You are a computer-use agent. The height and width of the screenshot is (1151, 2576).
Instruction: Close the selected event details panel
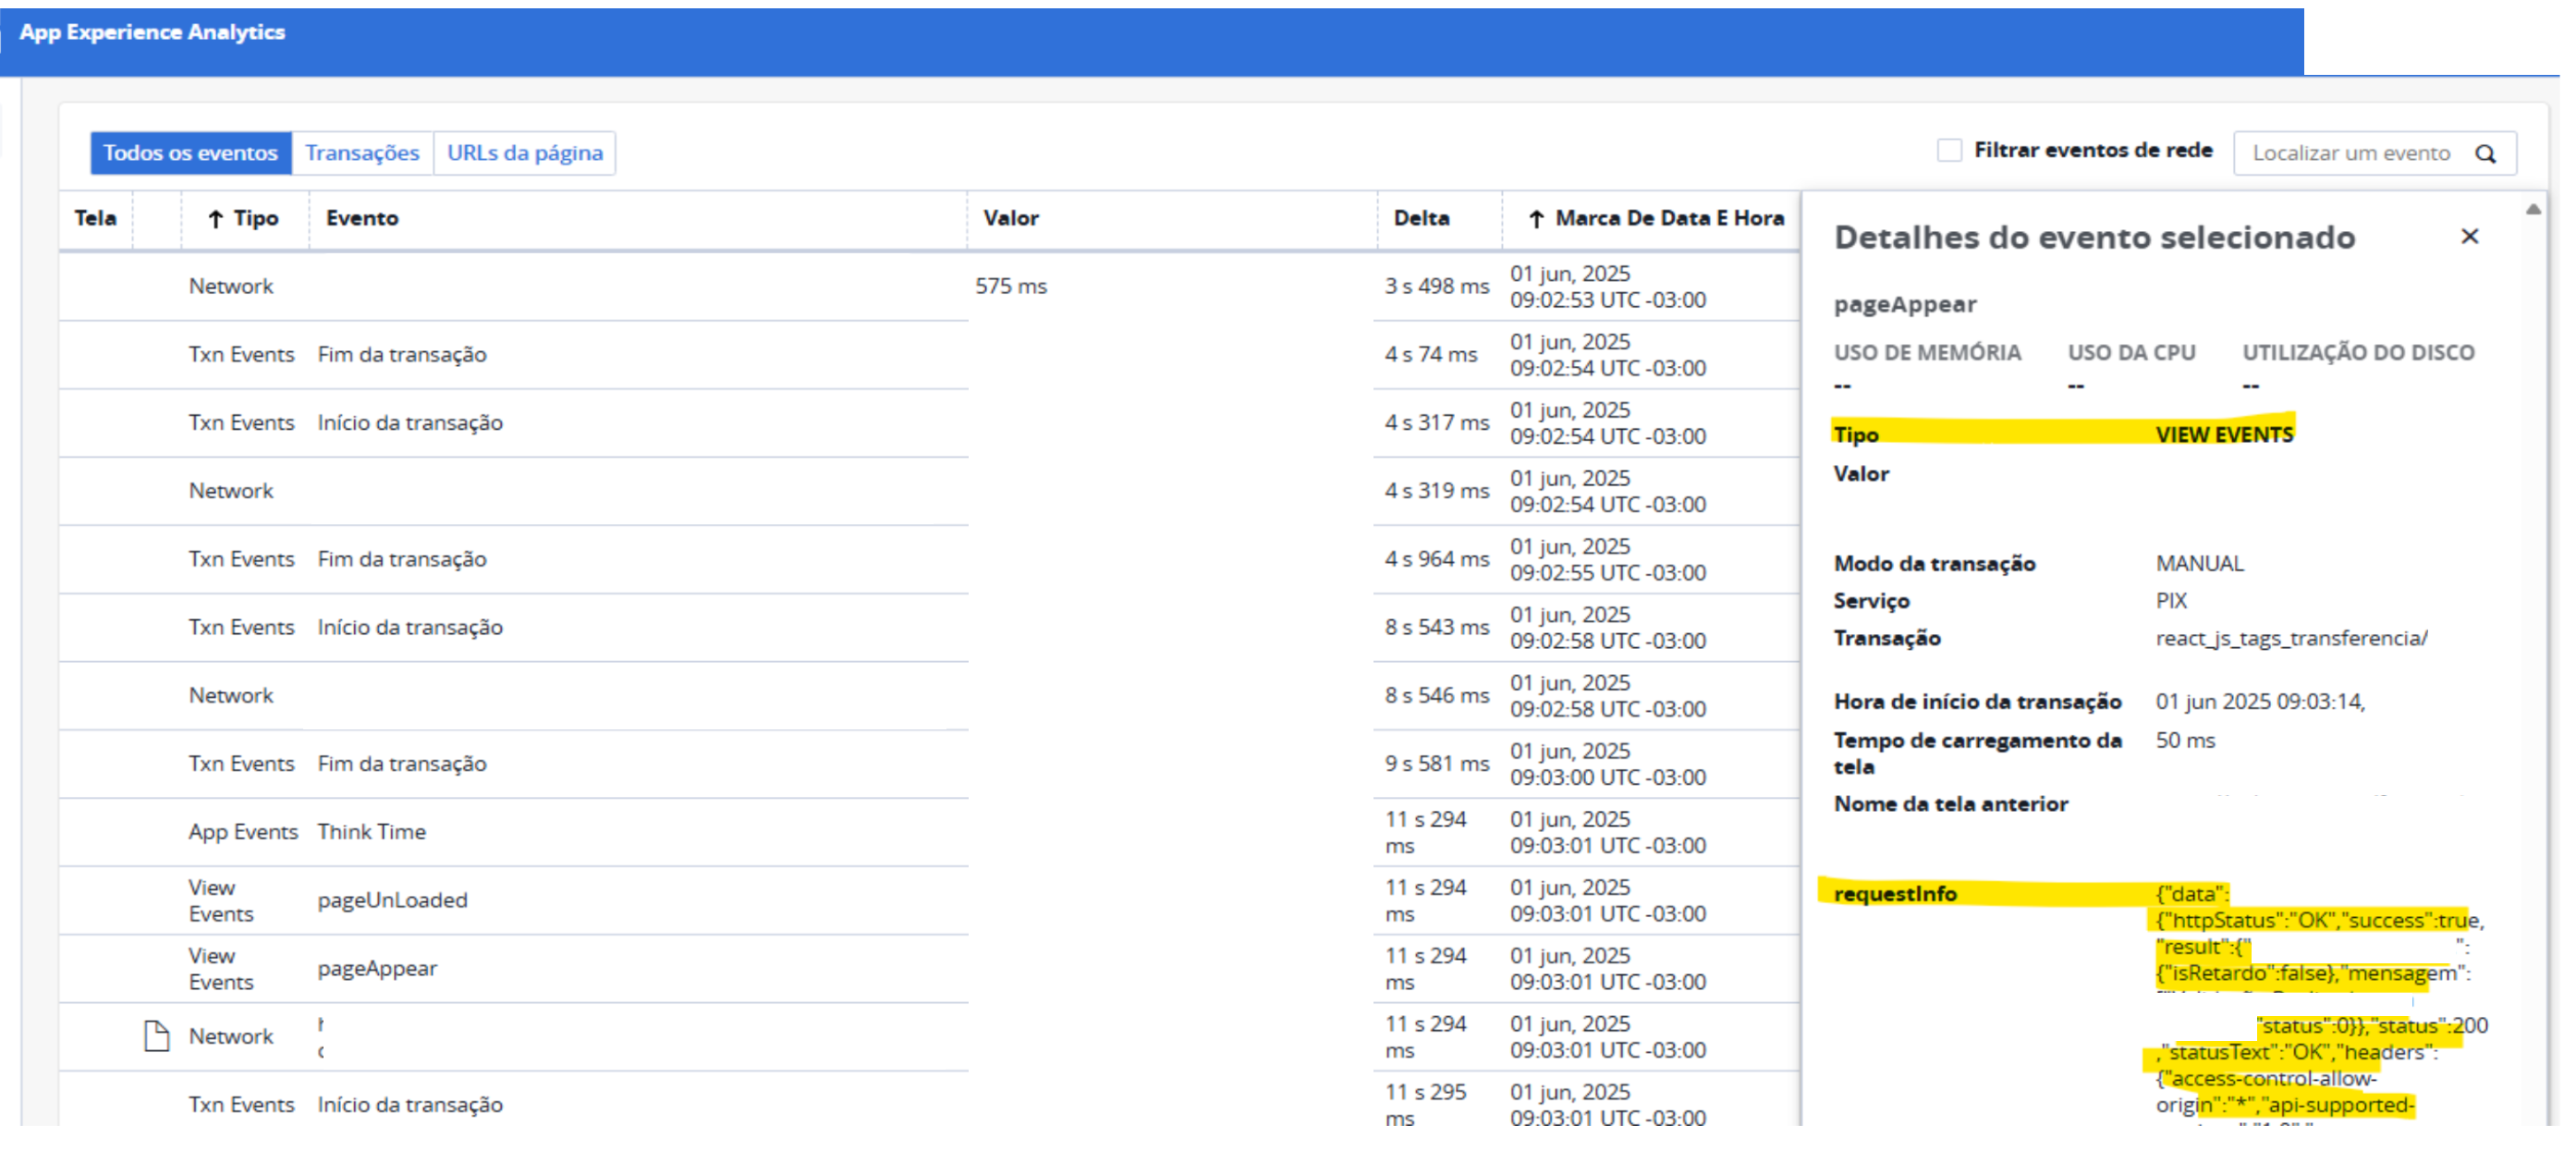point(2469,237)
